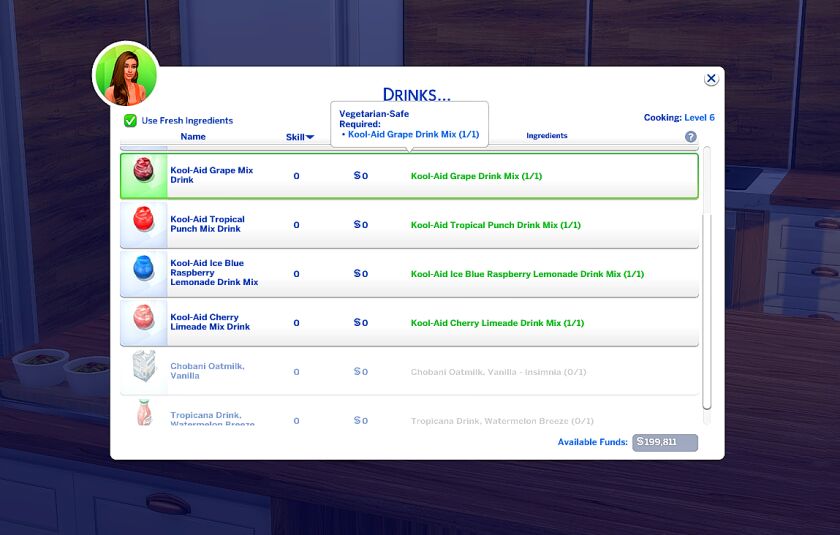The width and height of the screenshot is (840, 535).
Task: Toggle Use Fresh Ingredients checkbox
Action: coord(130,120)
